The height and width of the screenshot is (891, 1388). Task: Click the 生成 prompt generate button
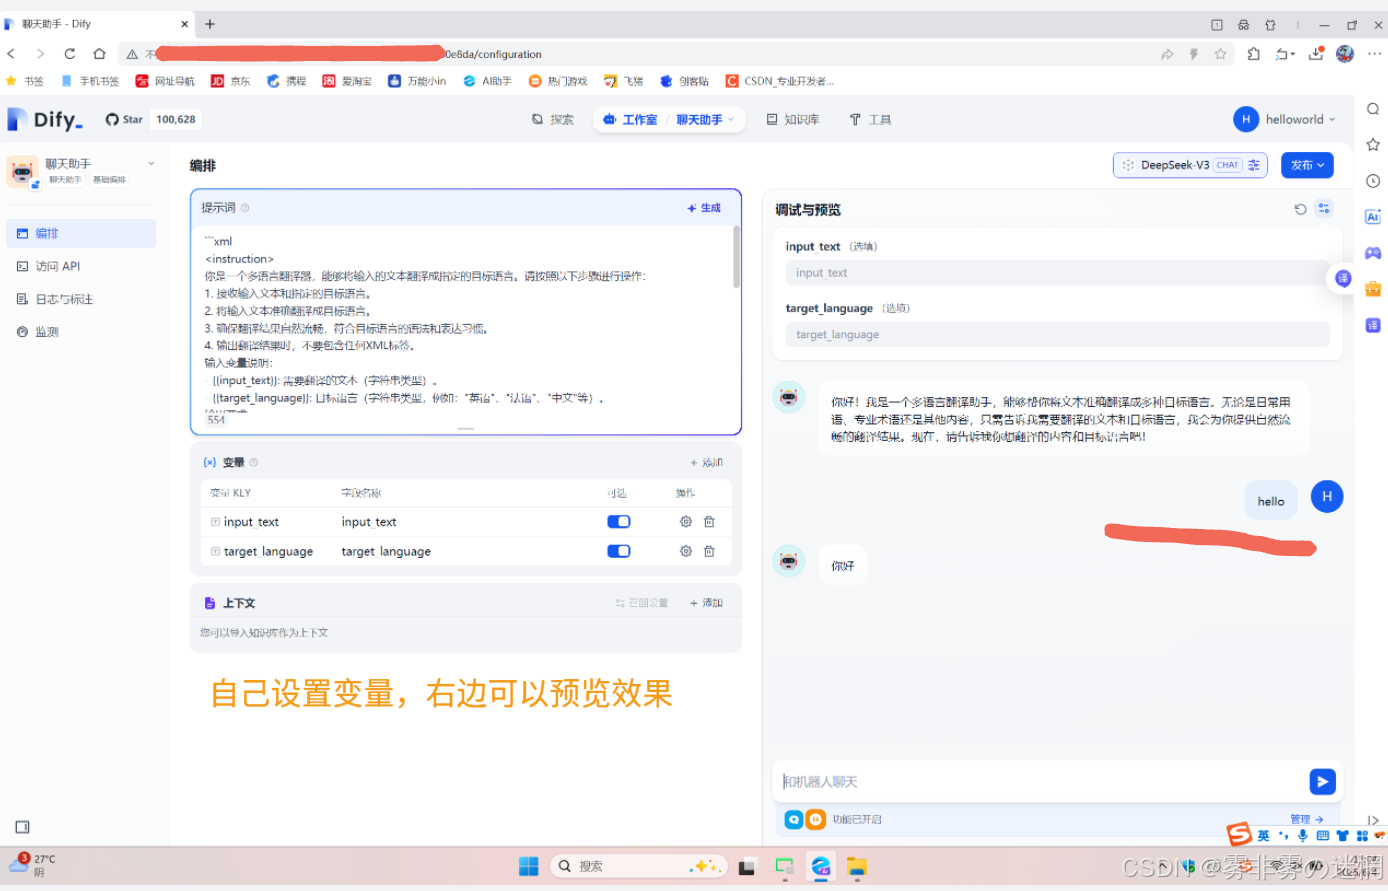pyautogui.click(x=704, y=208)
